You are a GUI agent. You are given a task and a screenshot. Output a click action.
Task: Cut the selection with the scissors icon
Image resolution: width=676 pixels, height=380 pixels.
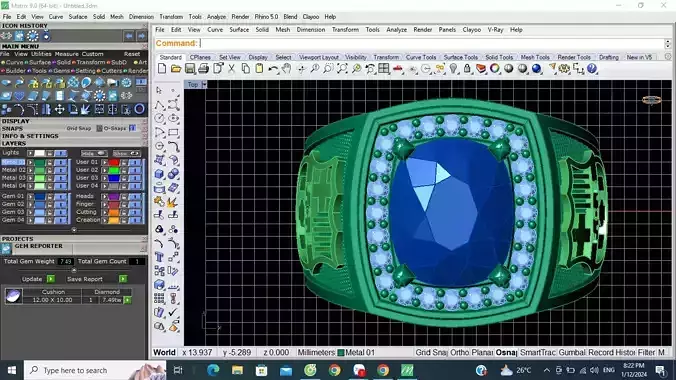coord(232,69)
